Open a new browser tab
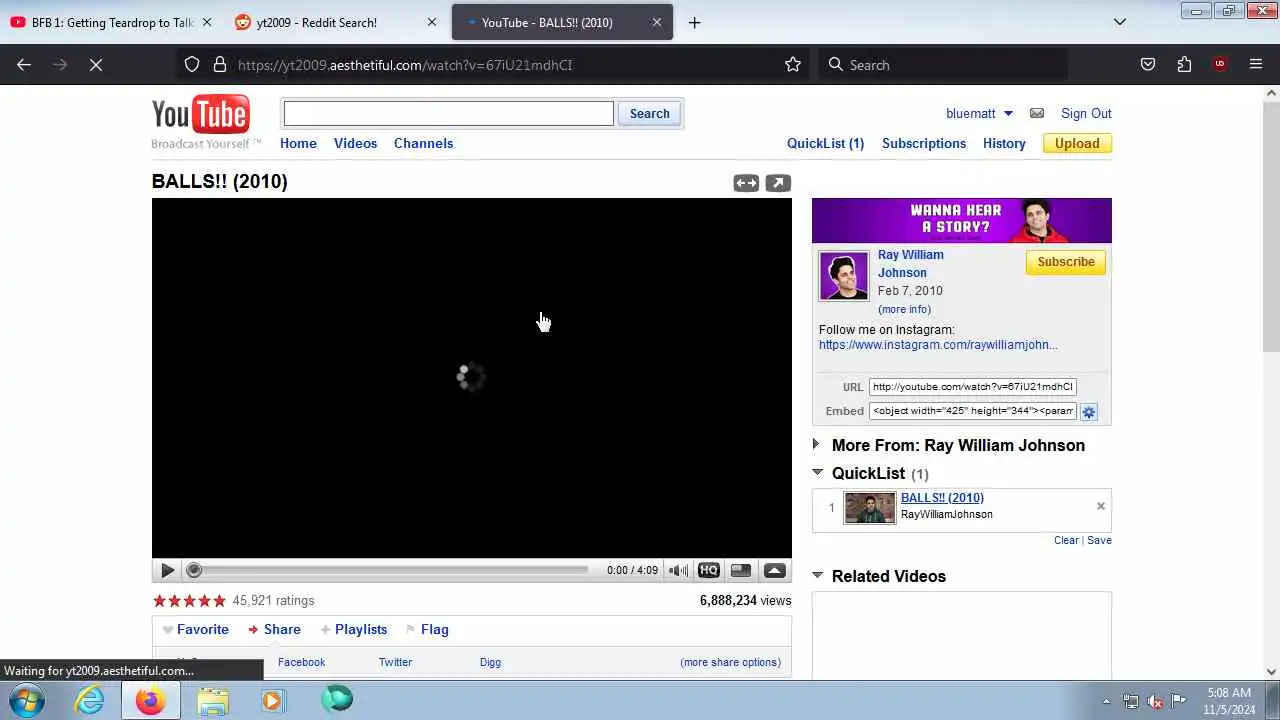This screenshot has height=720, width=1280. tap(694, 22)
